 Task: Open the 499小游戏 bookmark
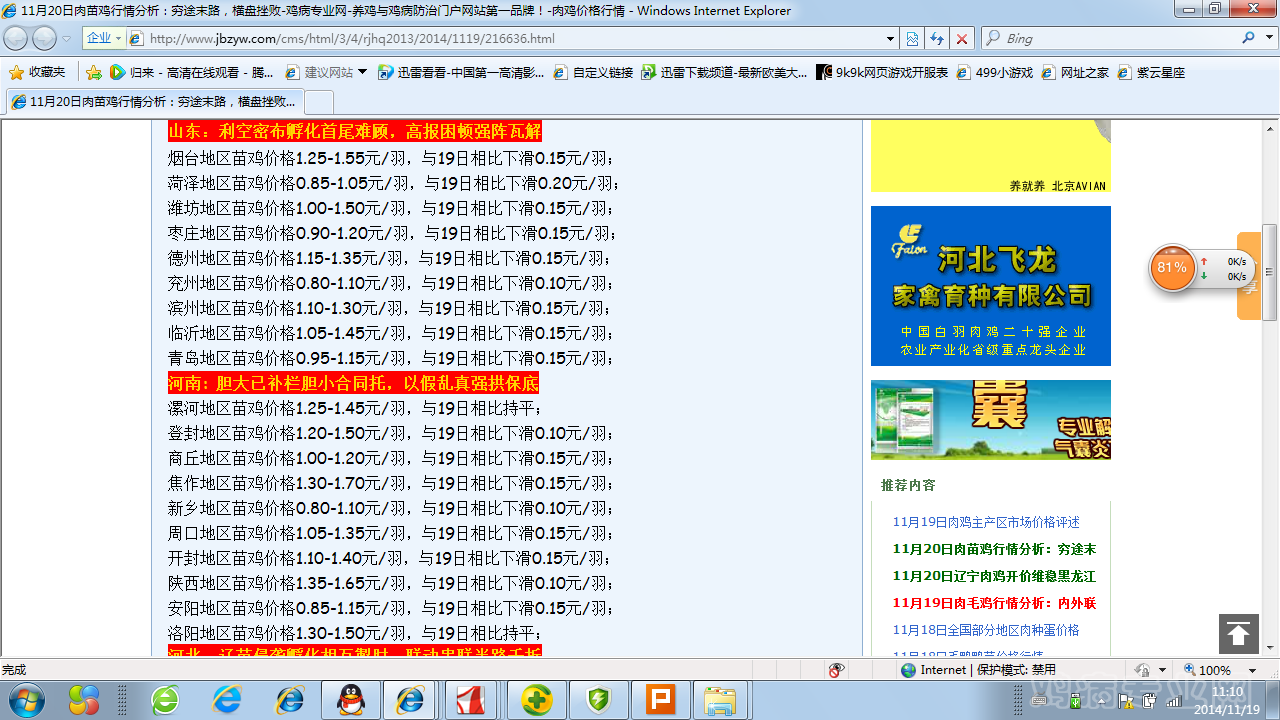[995, 72]
